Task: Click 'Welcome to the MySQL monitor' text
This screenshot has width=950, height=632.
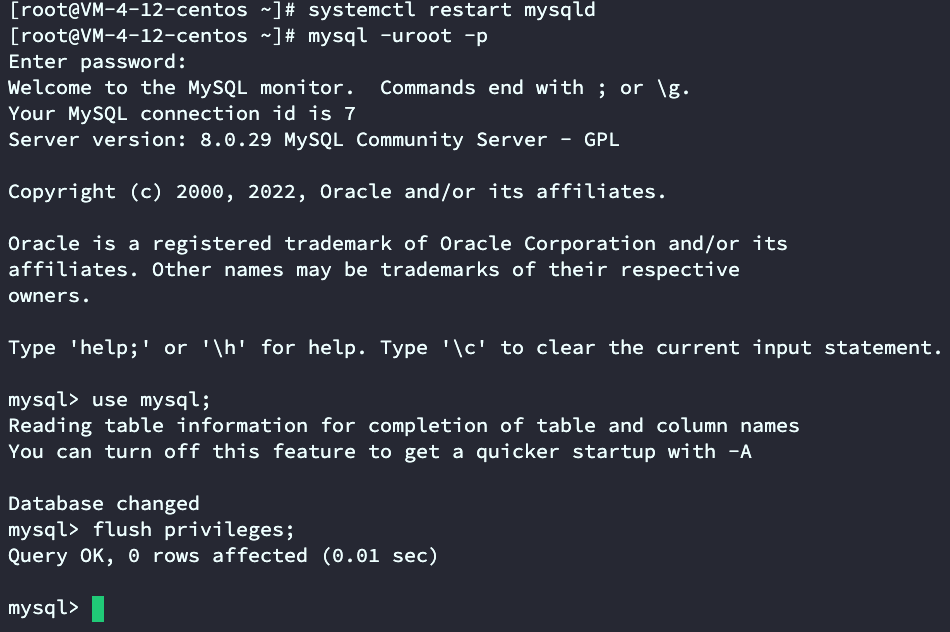Action: (x=175, y=88)
